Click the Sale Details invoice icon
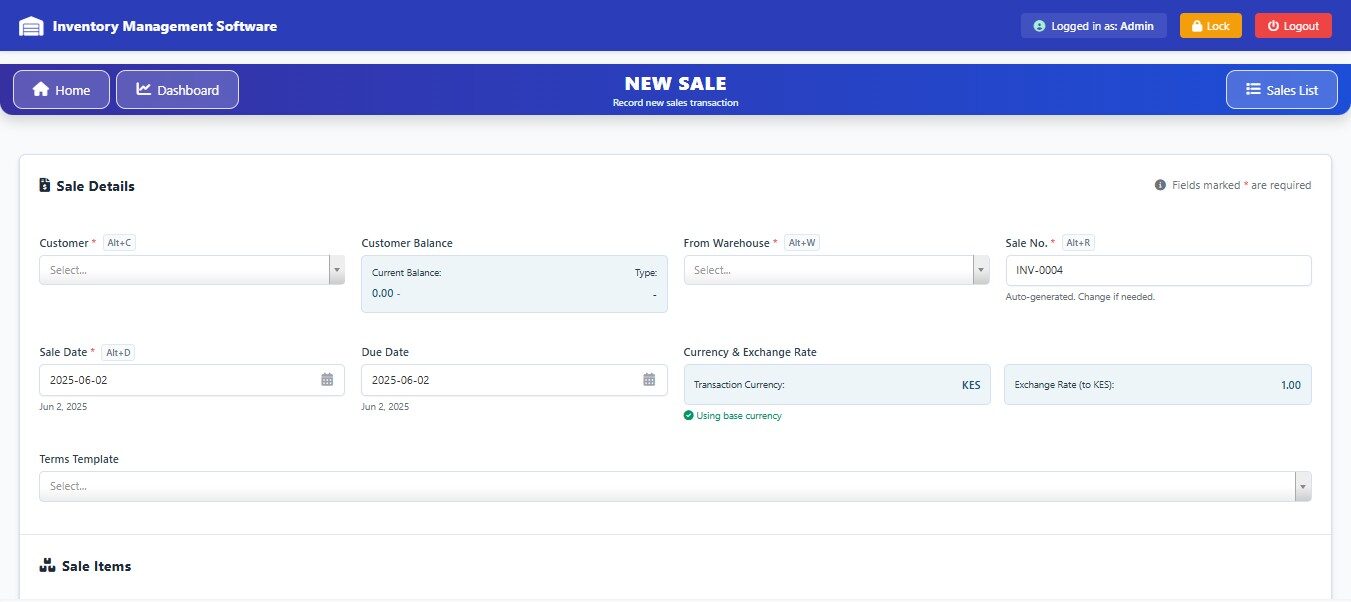 pyautogui.click(x=45, y=186)
